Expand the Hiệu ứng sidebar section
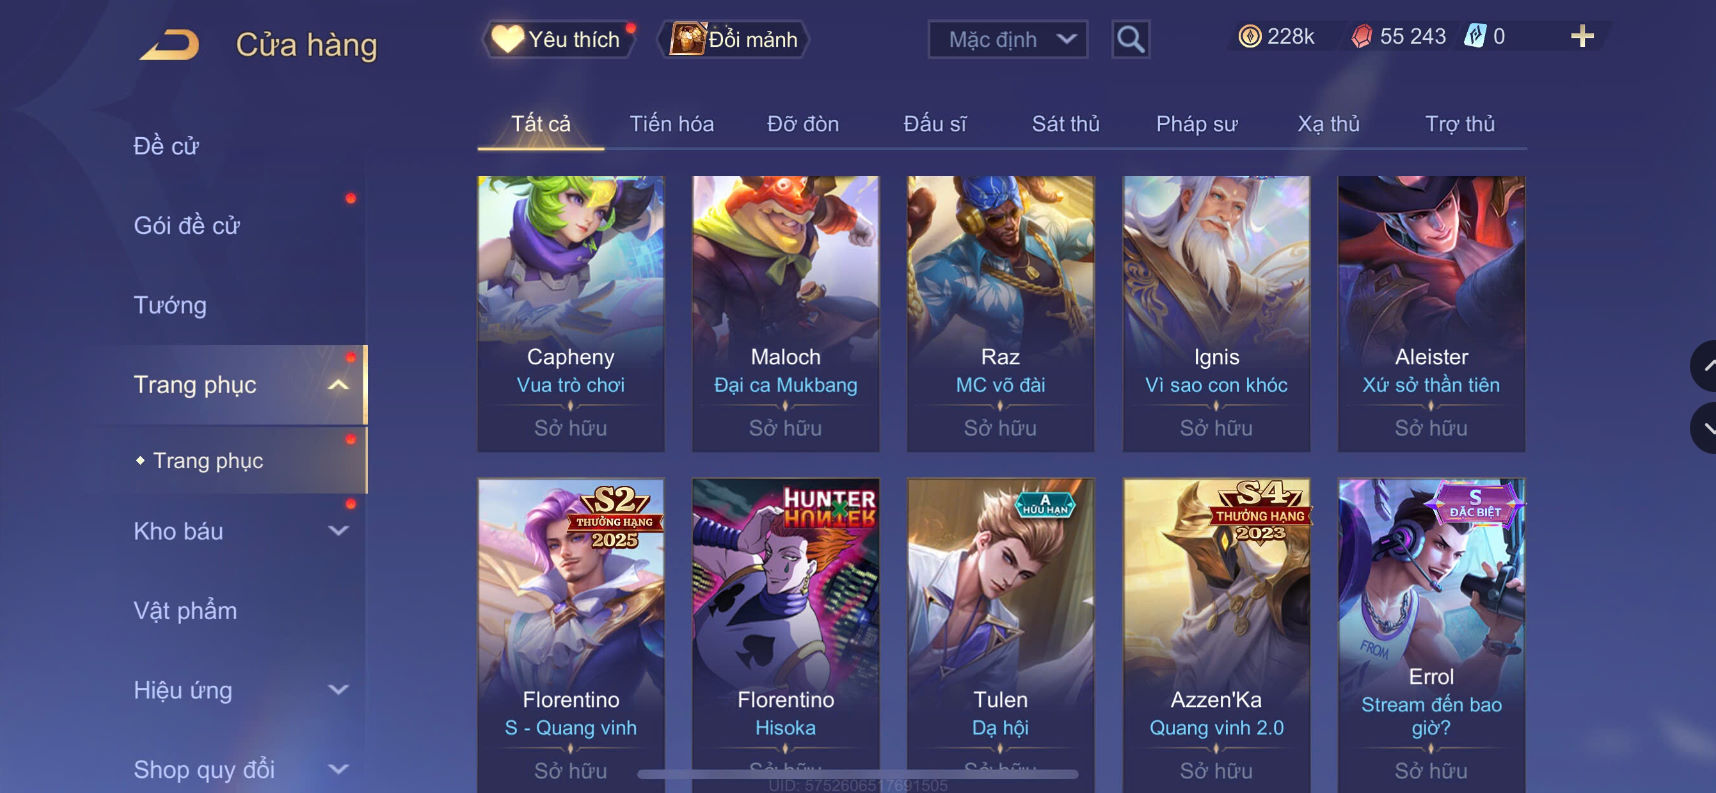The height and width of the screenshot is (793, 1716). coord(338,690)
